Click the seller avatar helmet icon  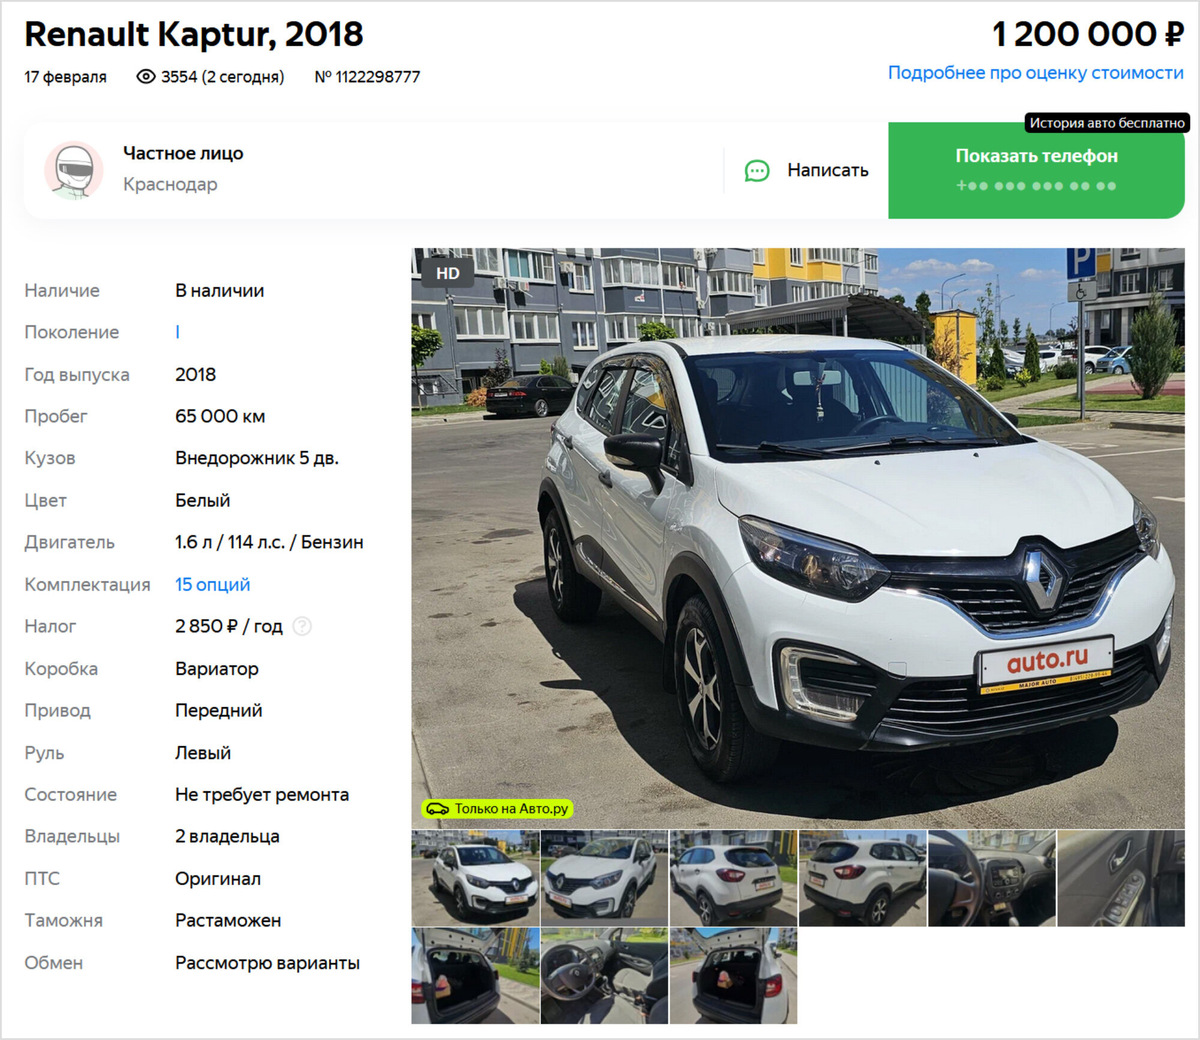pyautogui.click(x=74, y=170)
